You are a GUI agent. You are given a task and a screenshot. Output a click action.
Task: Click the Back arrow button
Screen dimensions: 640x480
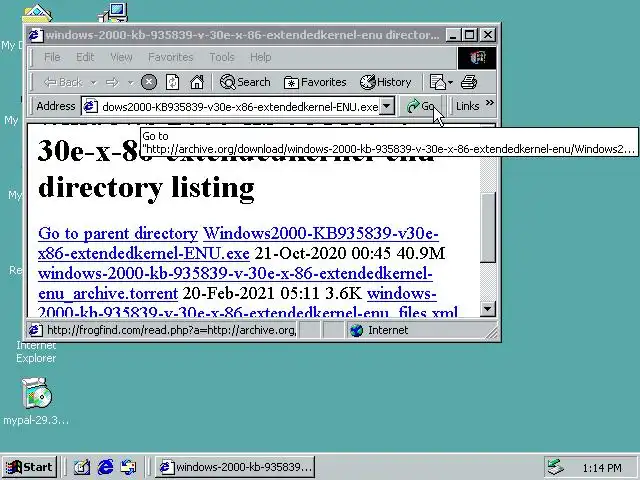(x=62, y=82)
